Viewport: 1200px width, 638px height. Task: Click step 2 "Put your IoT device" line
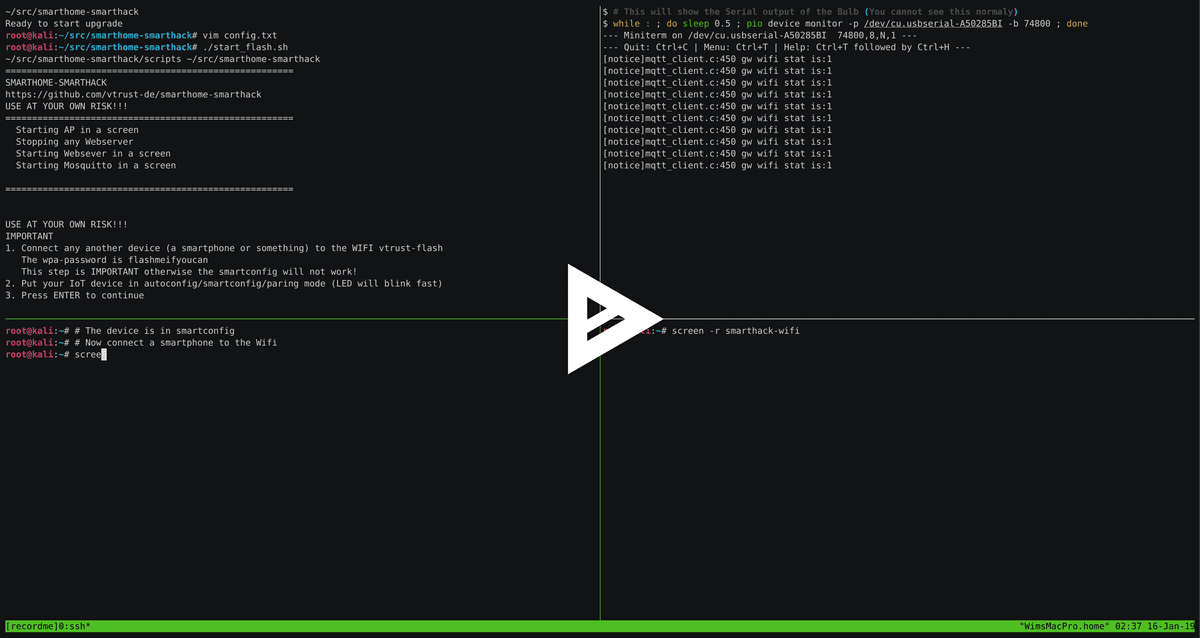224,284
